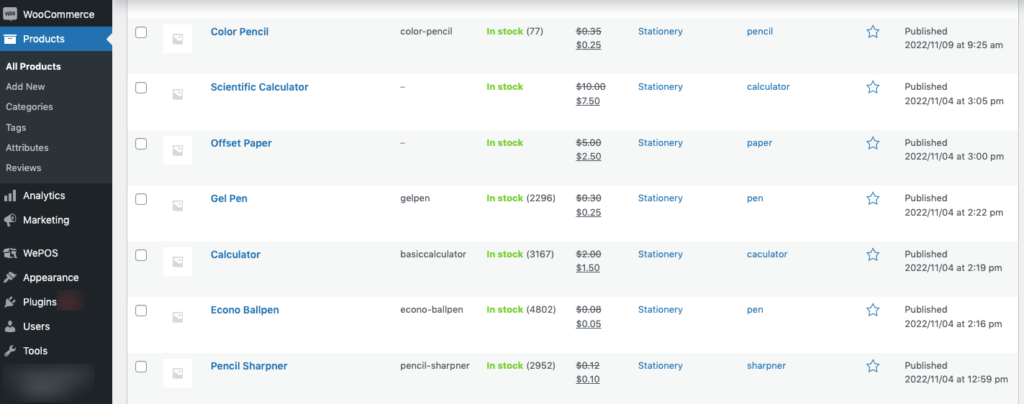Open the Calculator product link
Viewport: 1024px width, 404px height.
click(x=235, y=255)
